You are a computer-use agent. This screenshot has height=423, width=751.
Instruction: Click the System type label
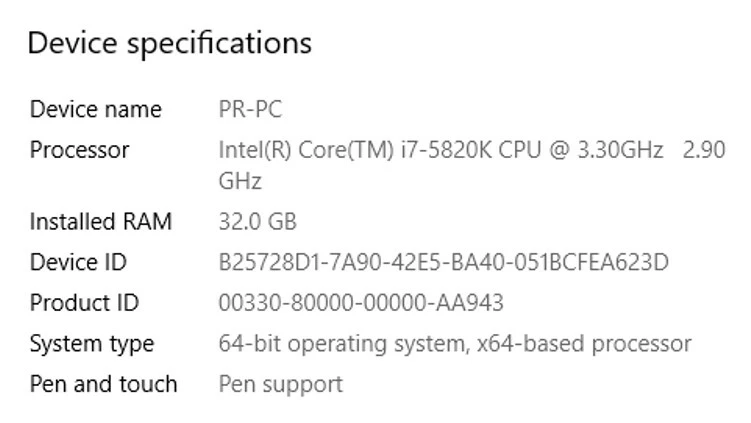(91, 344)
